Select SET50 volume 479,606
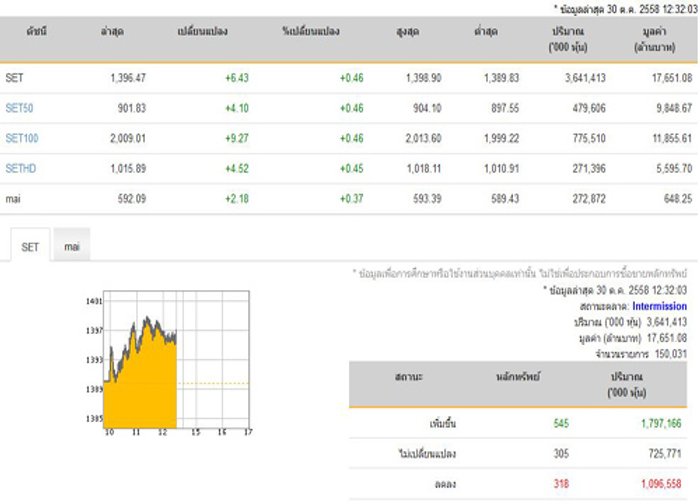Screen dimensions: 700x504 tap(589, 108)
